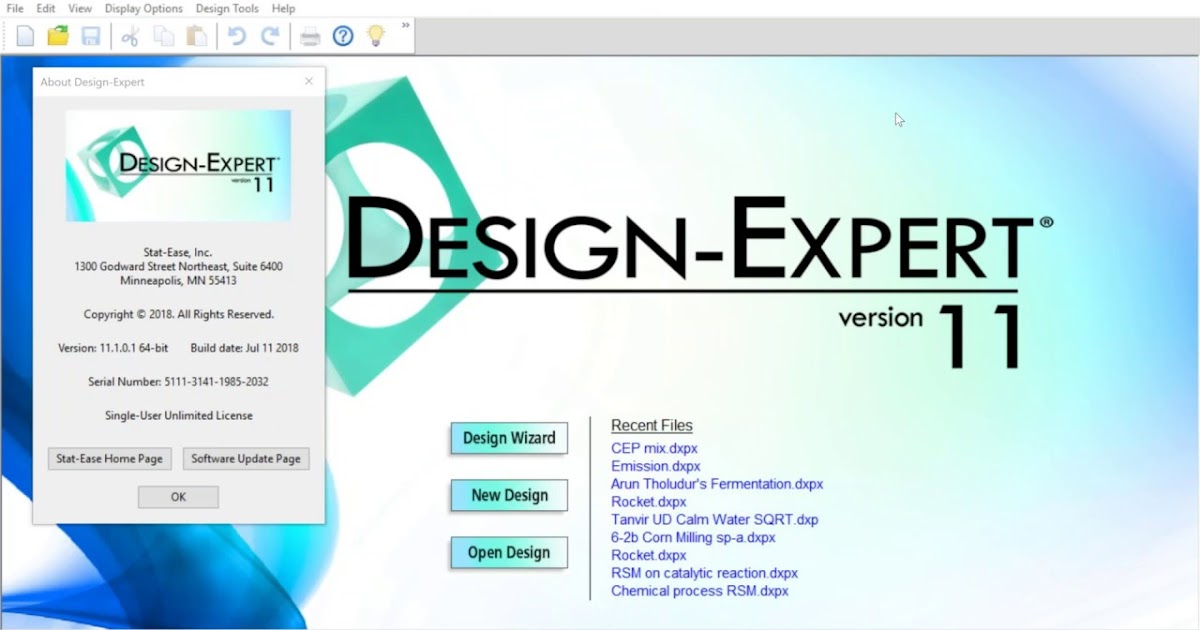Open Help via the question mark icon
This screenshot has height=630, width=1200.
pyautogui.click(x=343, y=35)
